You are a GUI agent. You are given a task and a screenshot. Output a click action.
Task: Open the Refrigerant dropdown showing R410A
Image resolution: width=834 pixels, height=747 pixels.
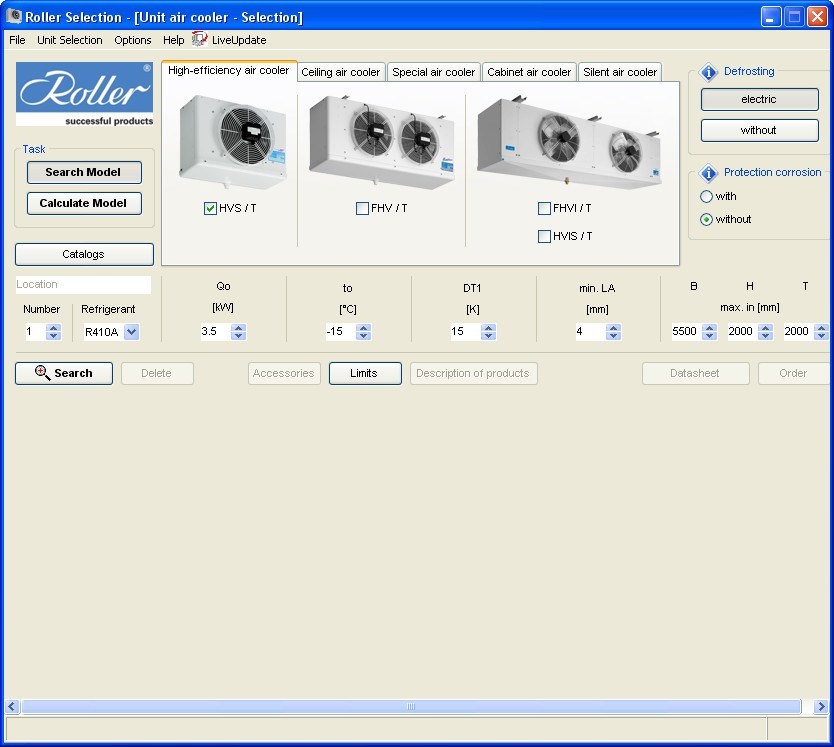point(131,331)
